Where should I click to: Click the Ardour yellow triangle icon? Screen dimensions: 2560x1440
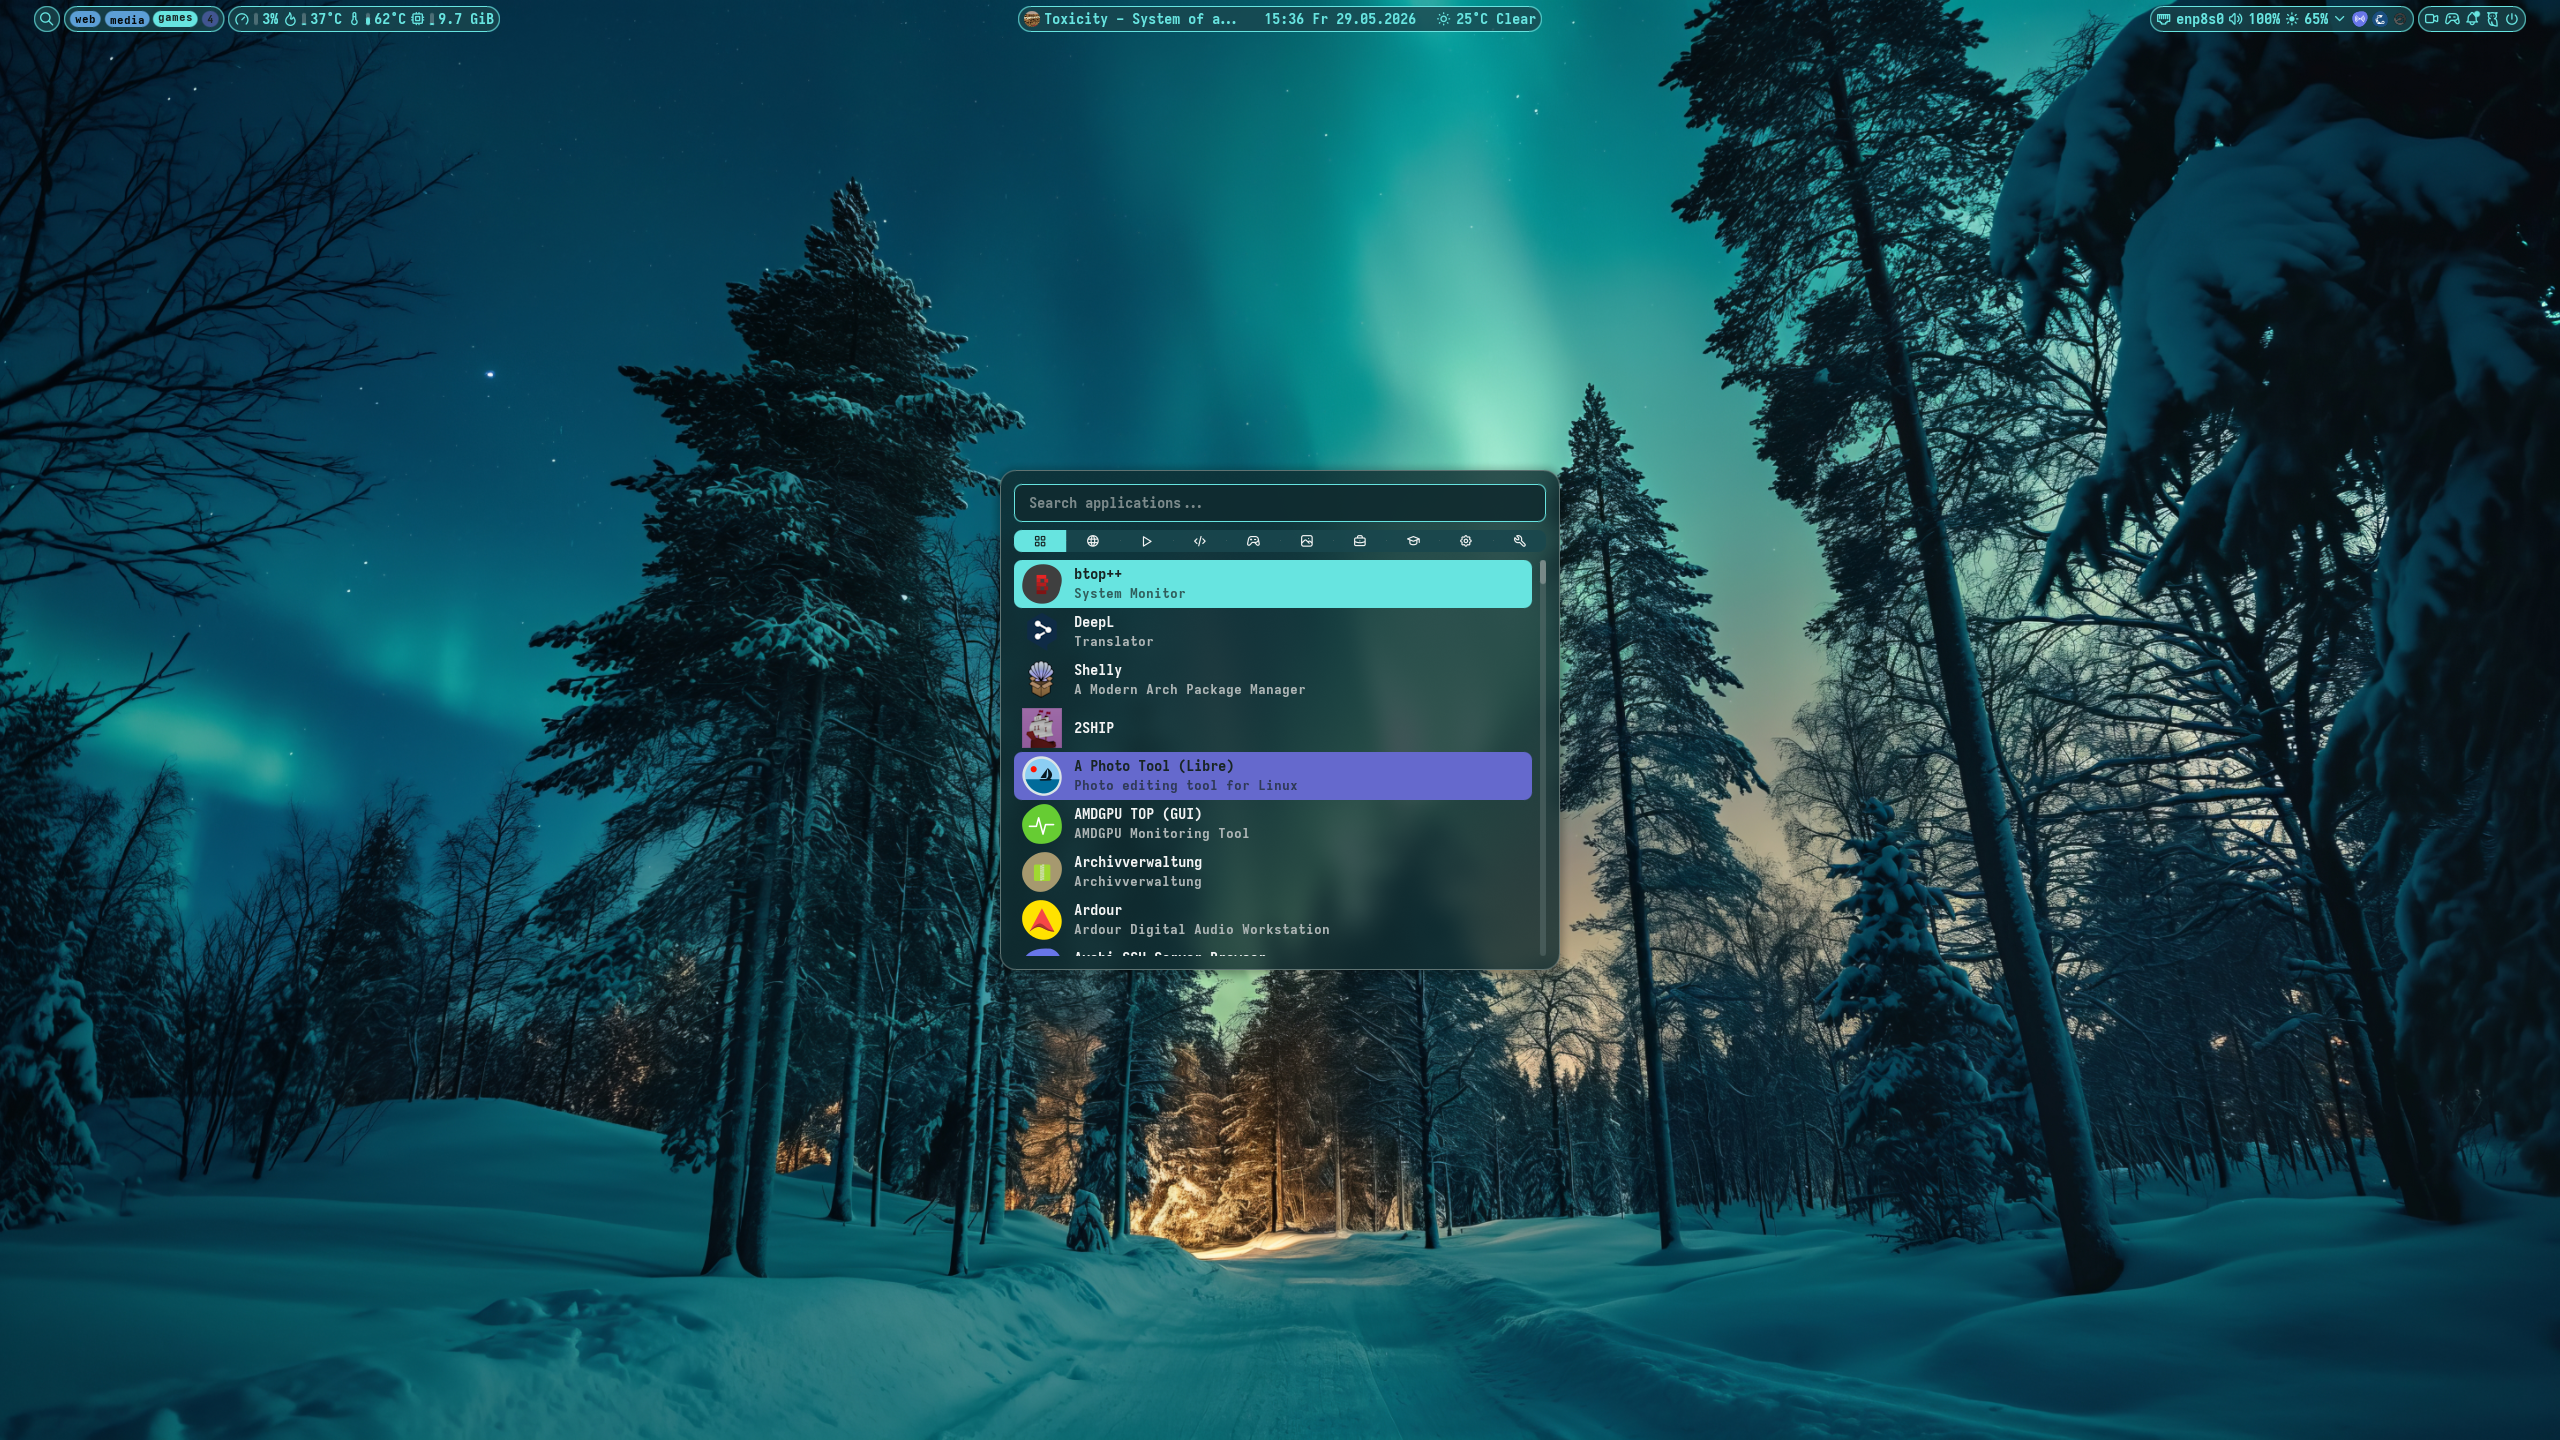pos(1042,920)
